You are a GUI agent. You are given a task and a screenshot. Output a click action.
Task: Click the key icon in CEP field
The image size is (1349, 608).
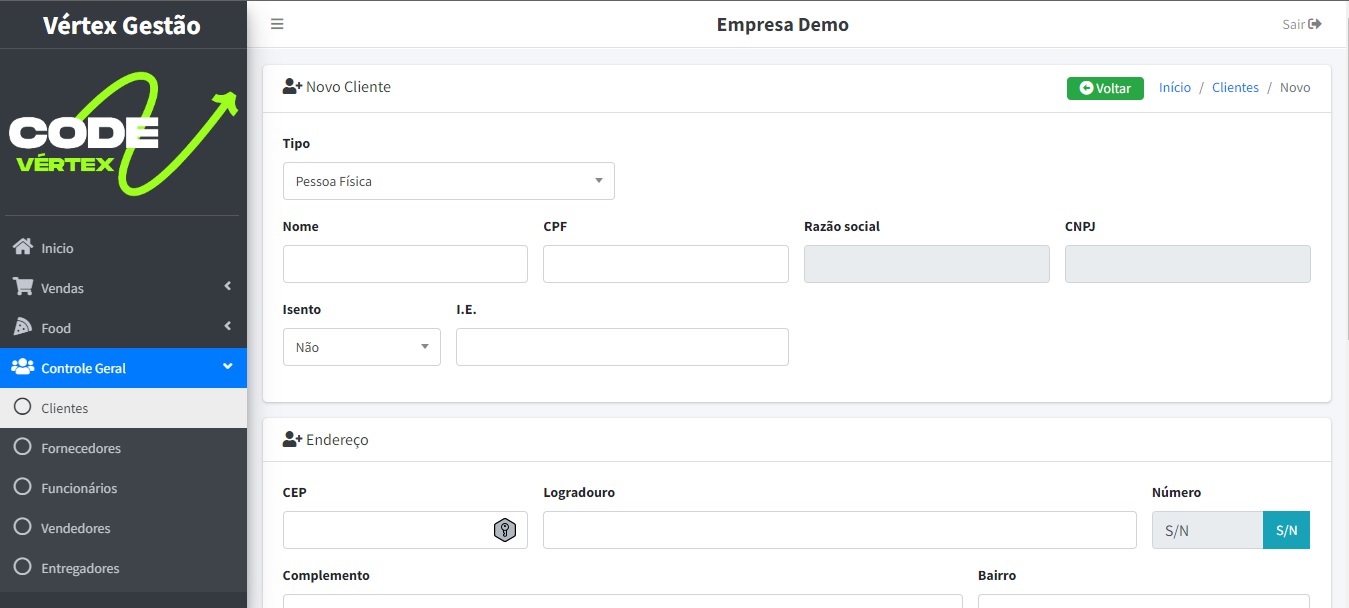click(505, 530)
